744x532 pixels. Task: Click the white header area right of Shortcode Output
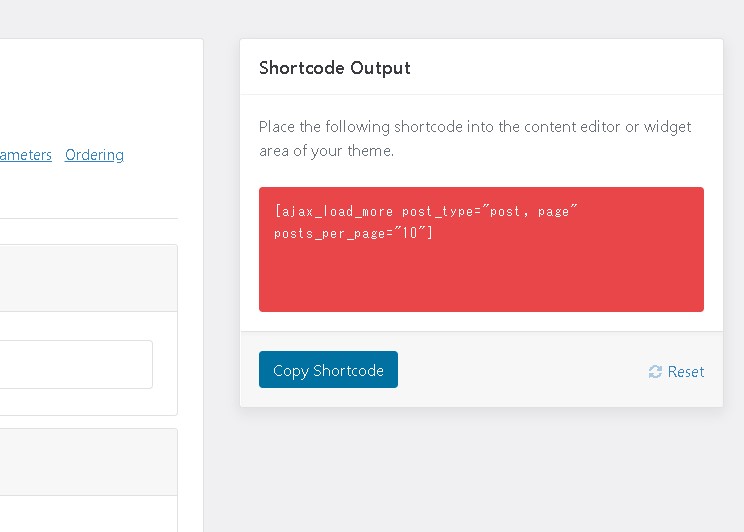point(570,68)
